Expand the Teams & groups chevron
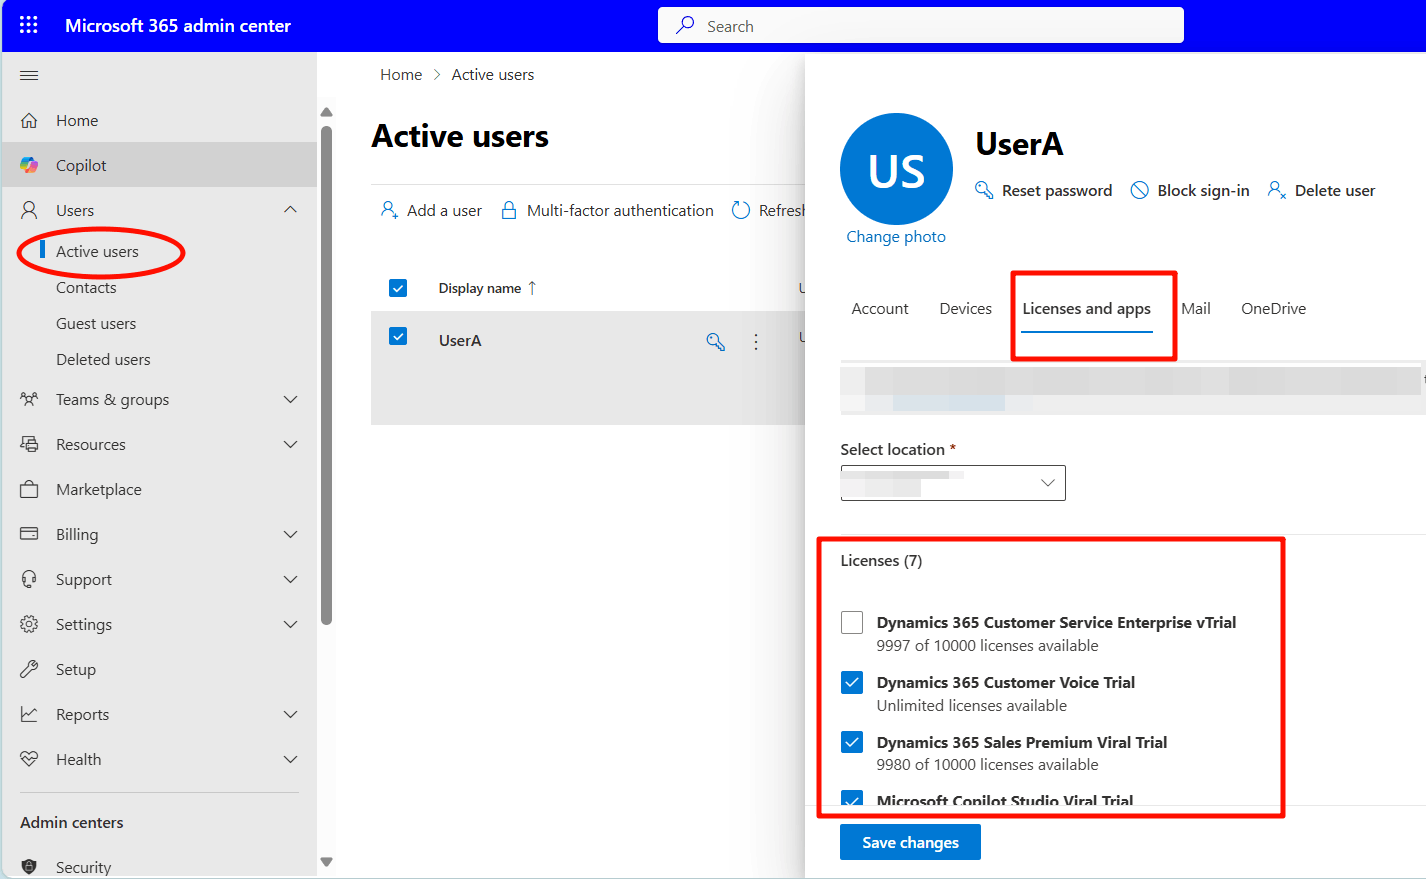 (x=291, y=399)
